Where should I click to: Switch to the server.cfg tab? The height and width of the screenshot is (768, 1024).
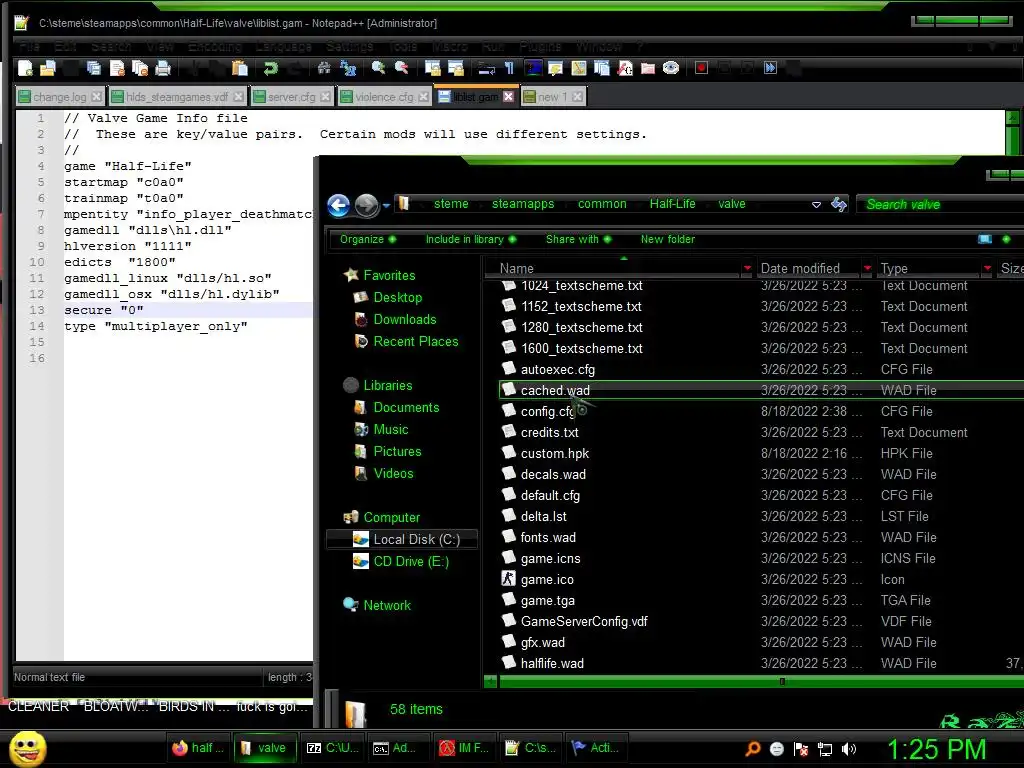(x=292, y=97)
